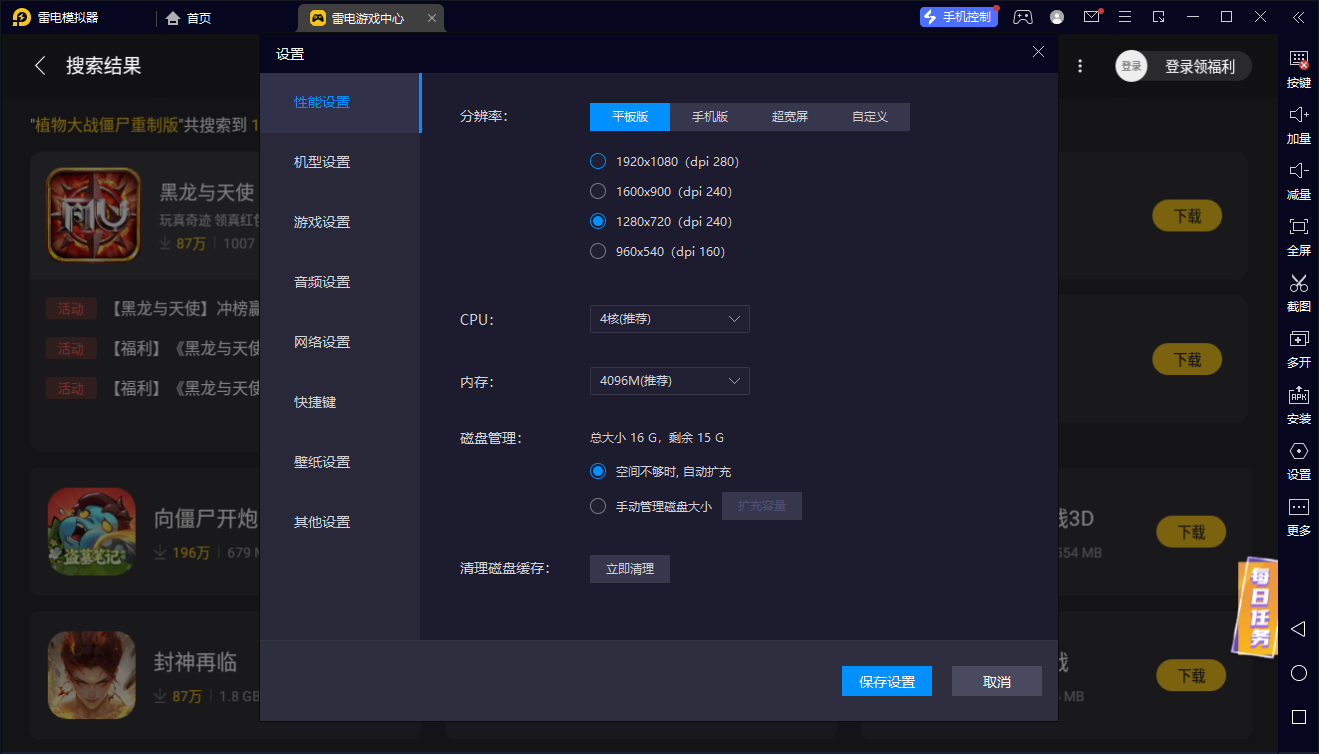Click the 向僵尸开炮 game icon
The width and height of the screenshot is (1319, 754).
[x=92, y=531]
